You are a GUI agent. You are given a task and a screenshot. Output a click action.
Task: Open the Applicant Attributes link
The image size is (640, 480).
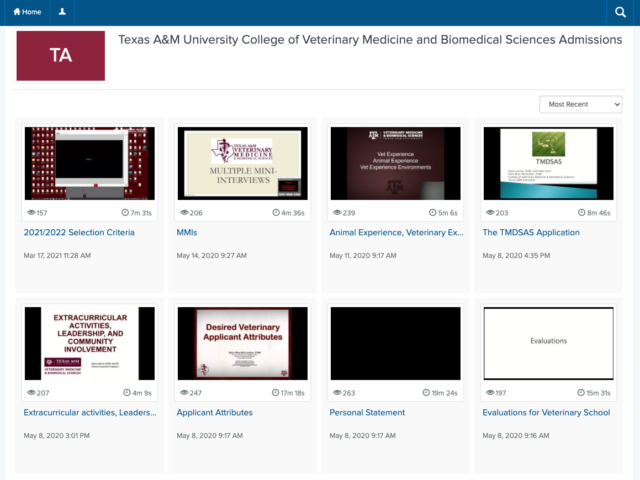coord(214,412)
